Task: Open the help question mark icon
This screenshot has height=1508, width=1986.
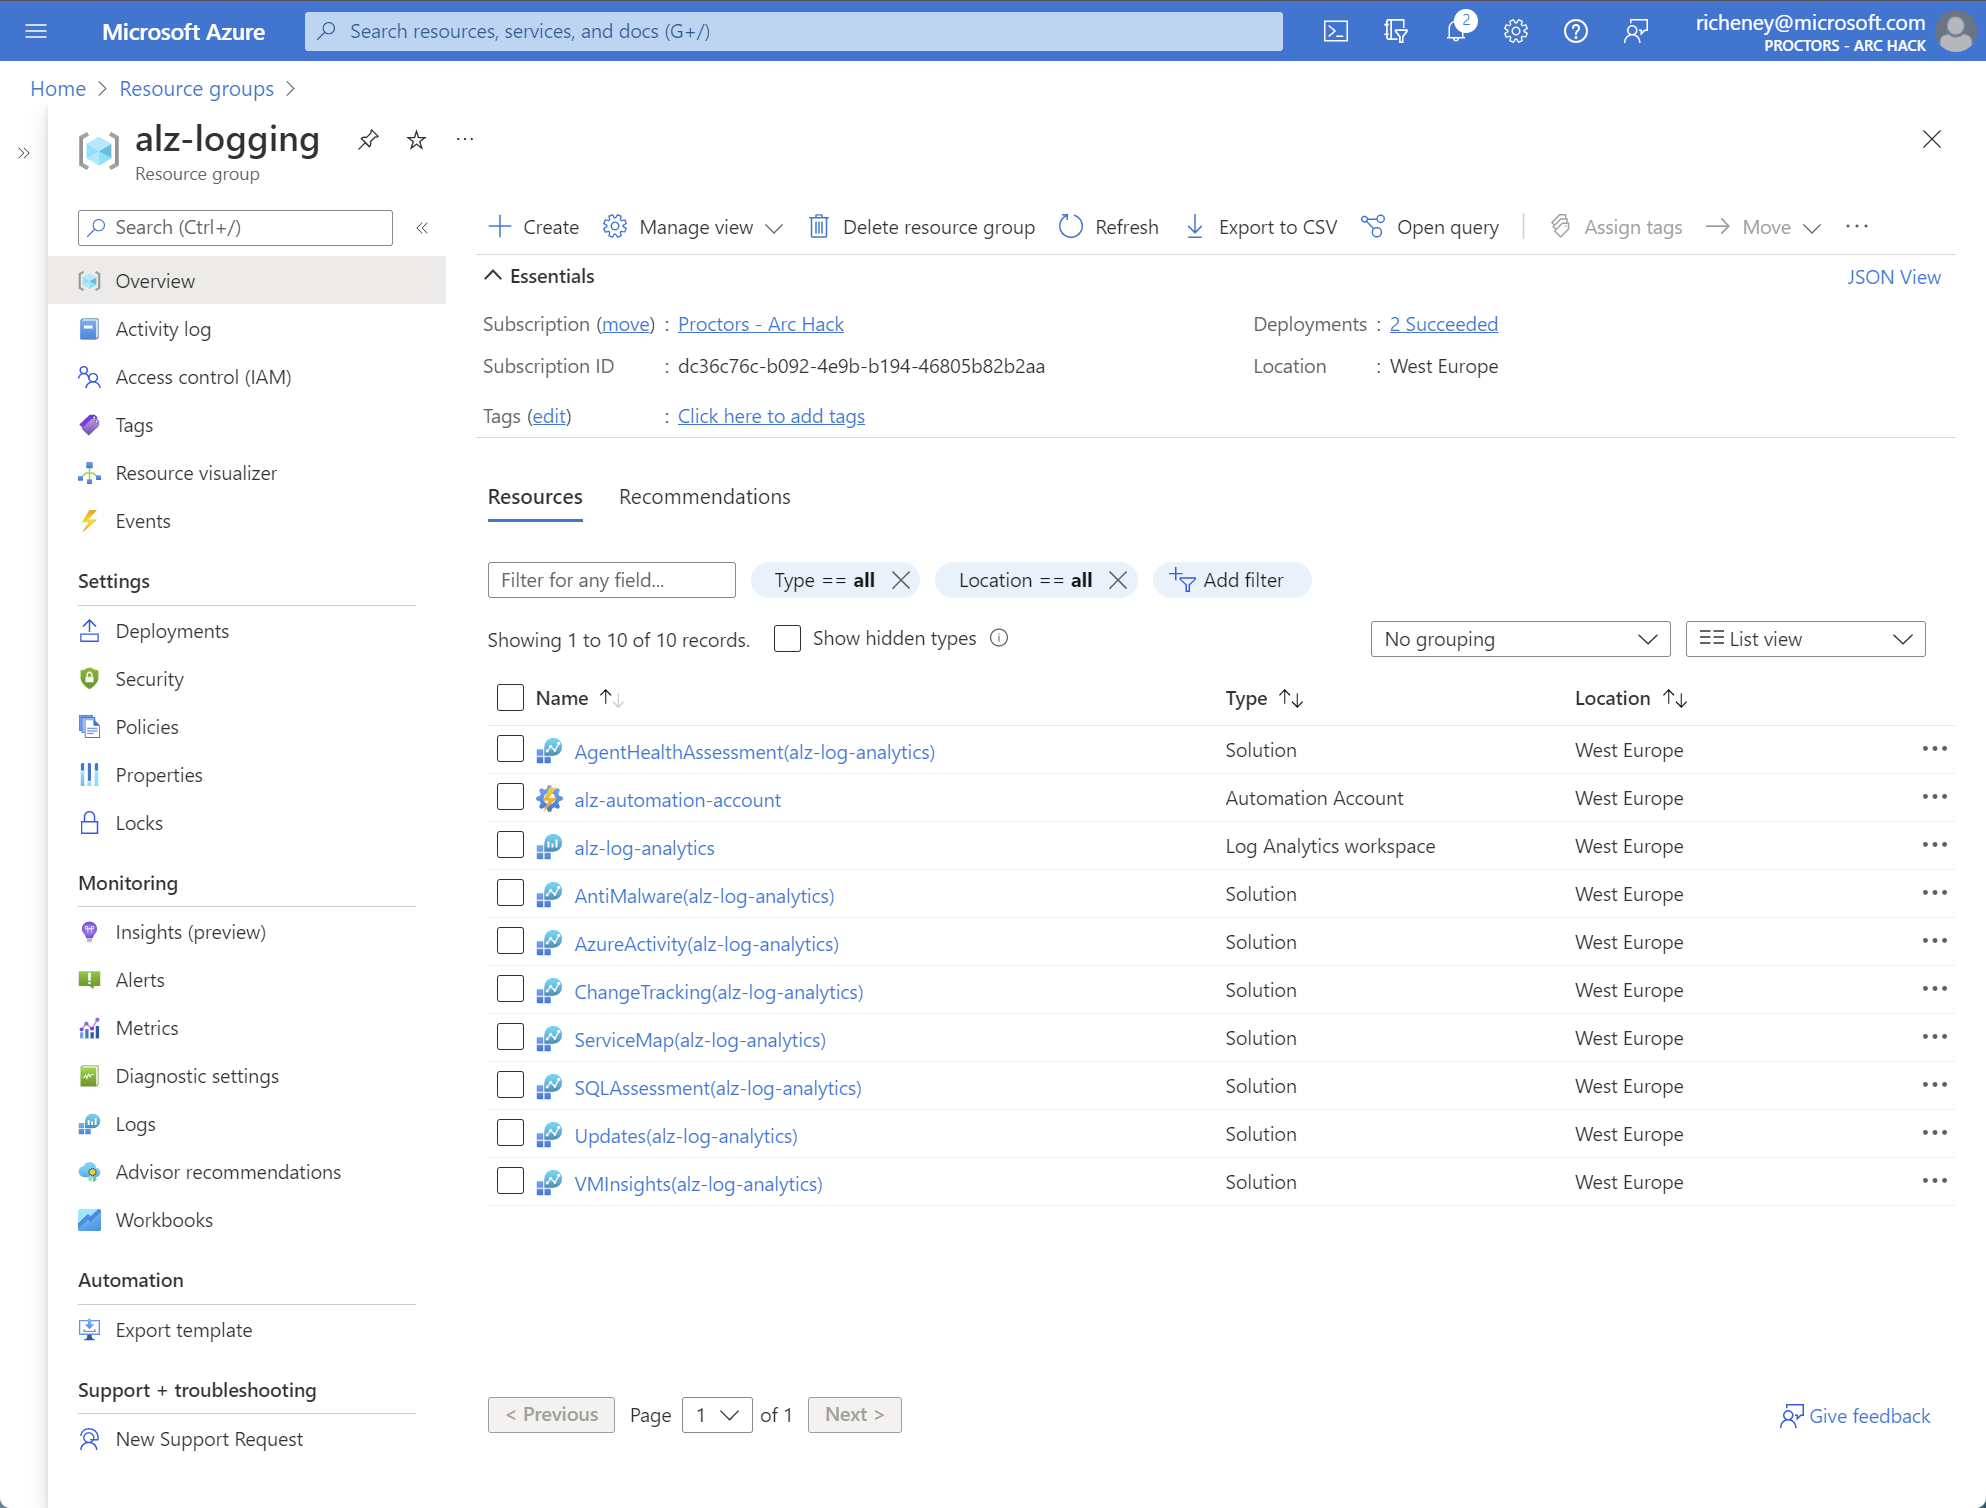Action: click(1575, 30)
